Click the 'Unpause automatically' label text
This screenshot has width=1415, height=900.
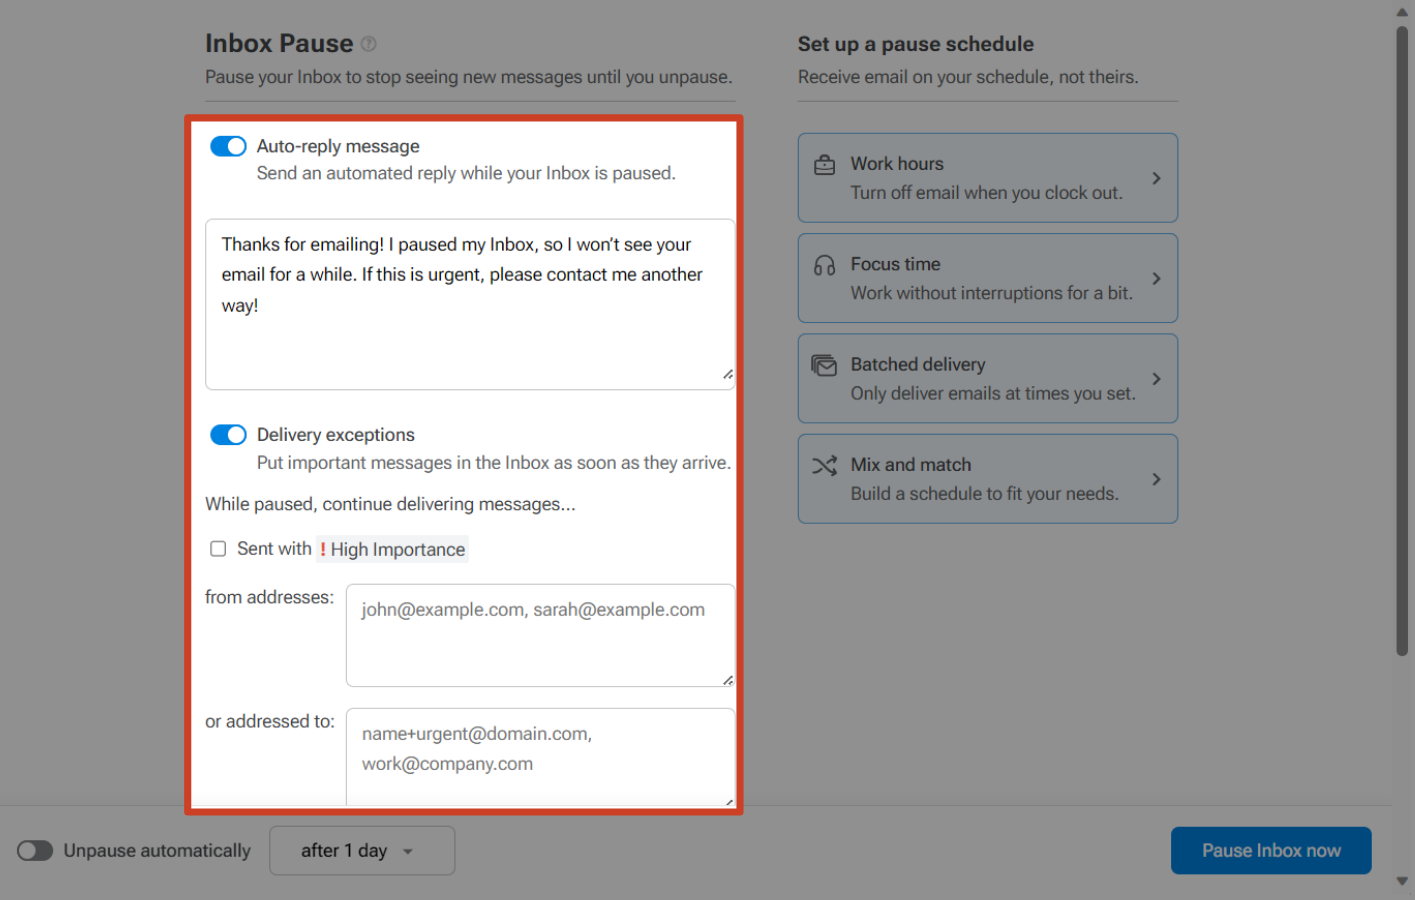(157, 851)
